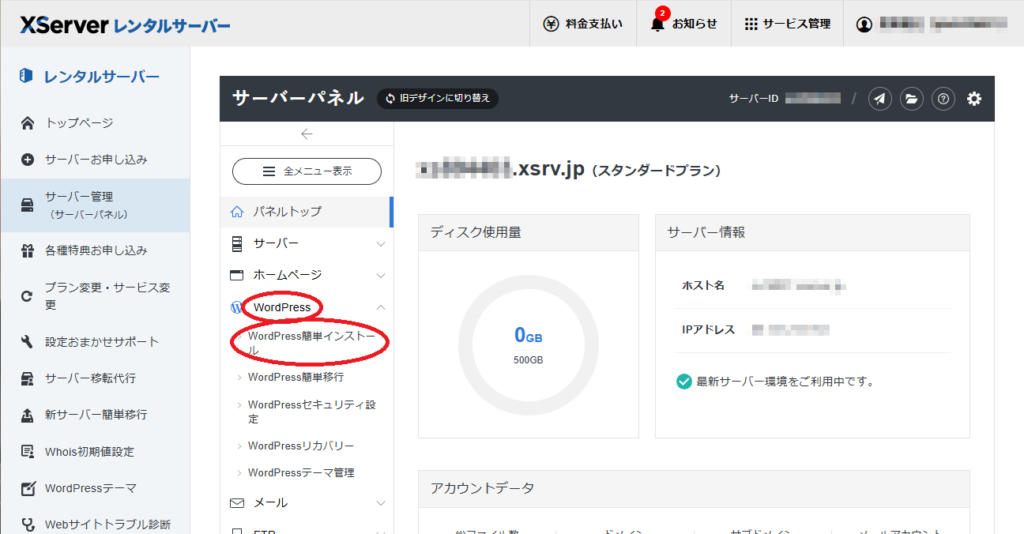Click stethoscope icon beside Webサイトトラブル診断

tap(27, 525)
